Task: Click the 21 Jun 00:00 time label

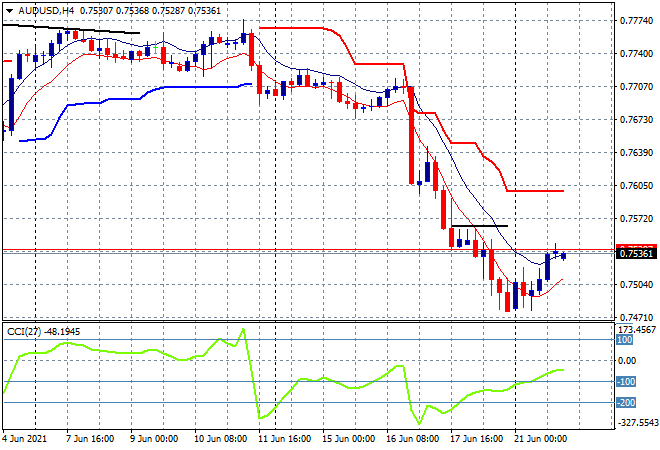Action: pyautogui.click(x=540, y=439)
